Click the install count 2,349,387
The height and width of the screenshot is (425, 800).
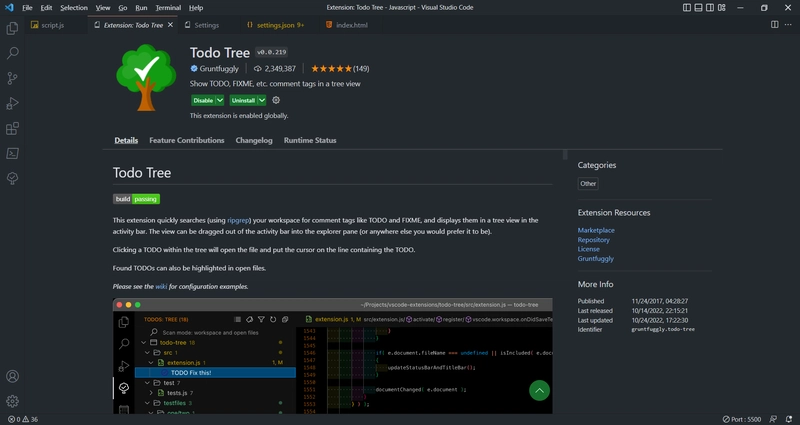pos(275,68)
